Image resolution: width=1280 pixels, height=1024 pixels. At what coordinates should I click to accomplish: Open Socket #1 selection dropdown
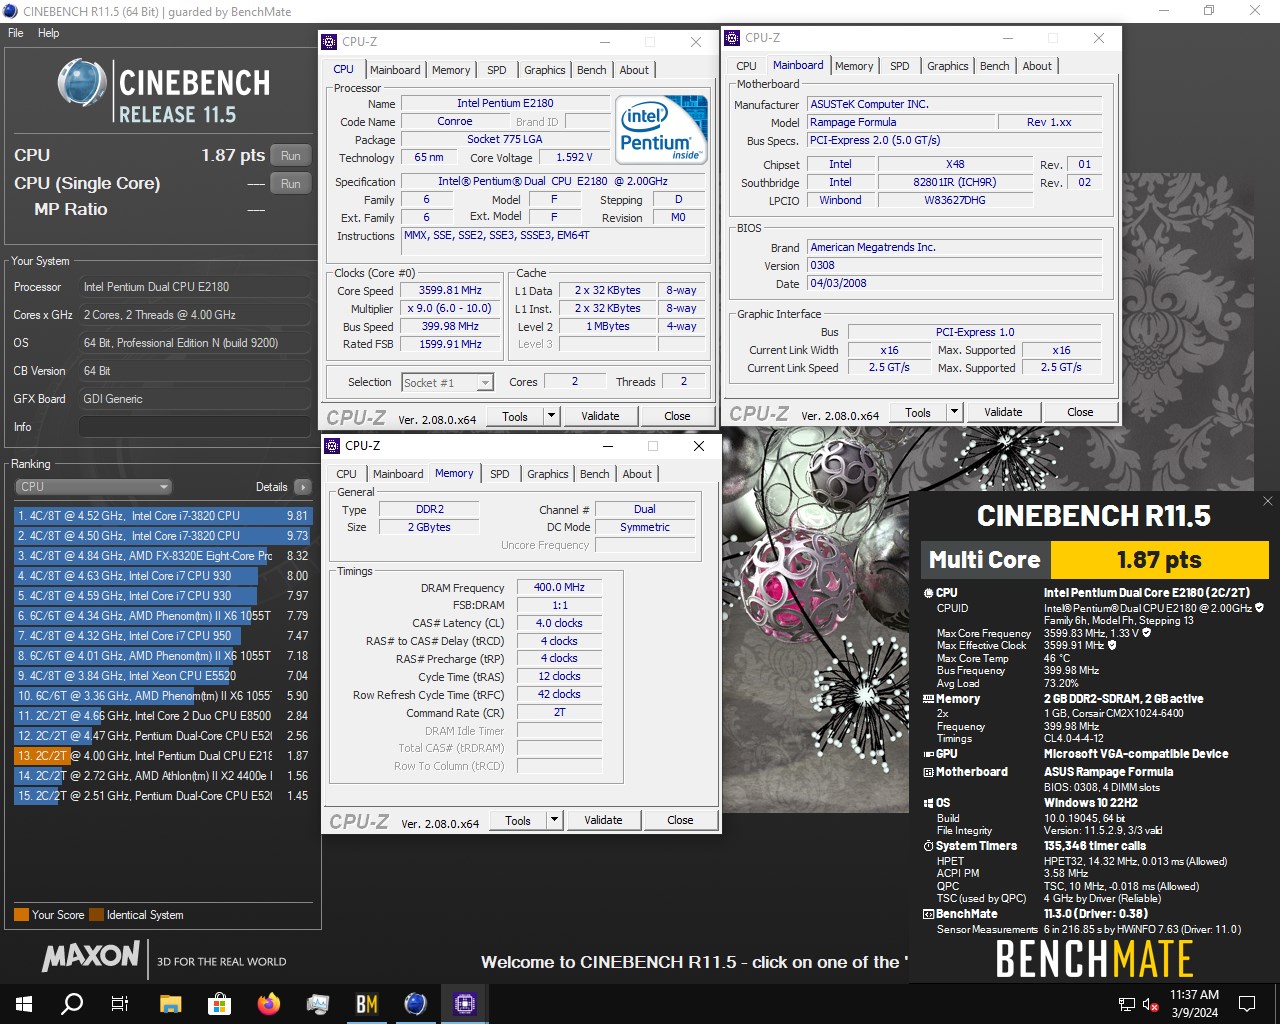(447, 382)
